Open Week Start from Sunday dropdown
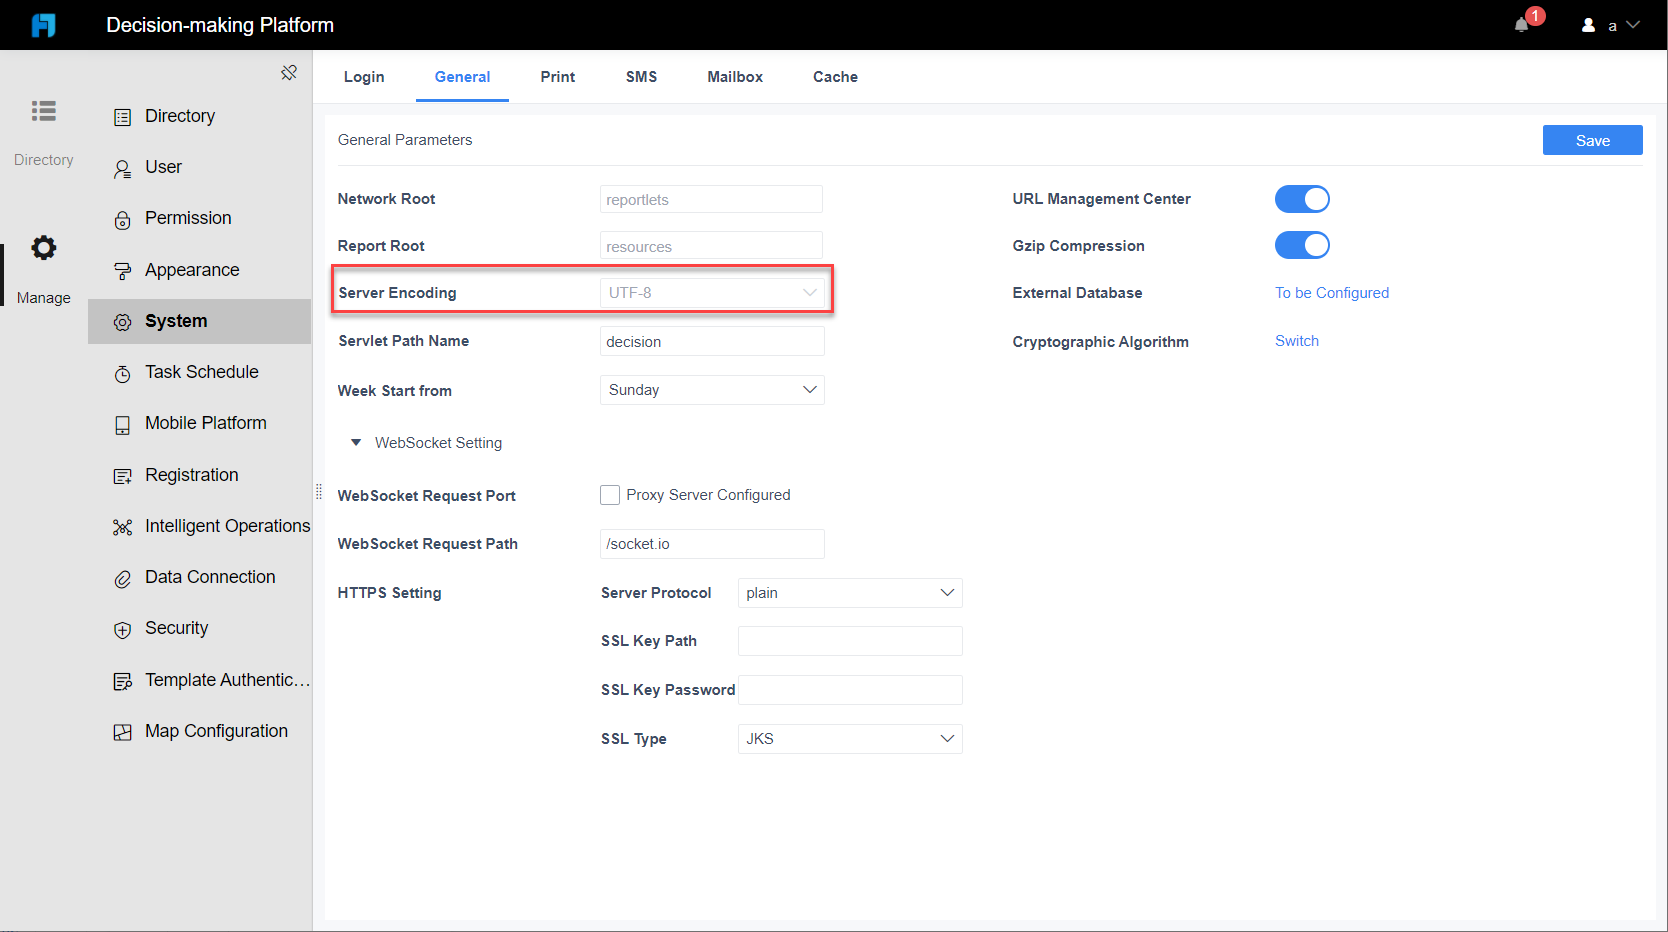The height and width of the screenshot is (932, 1668). coord(712,390)
